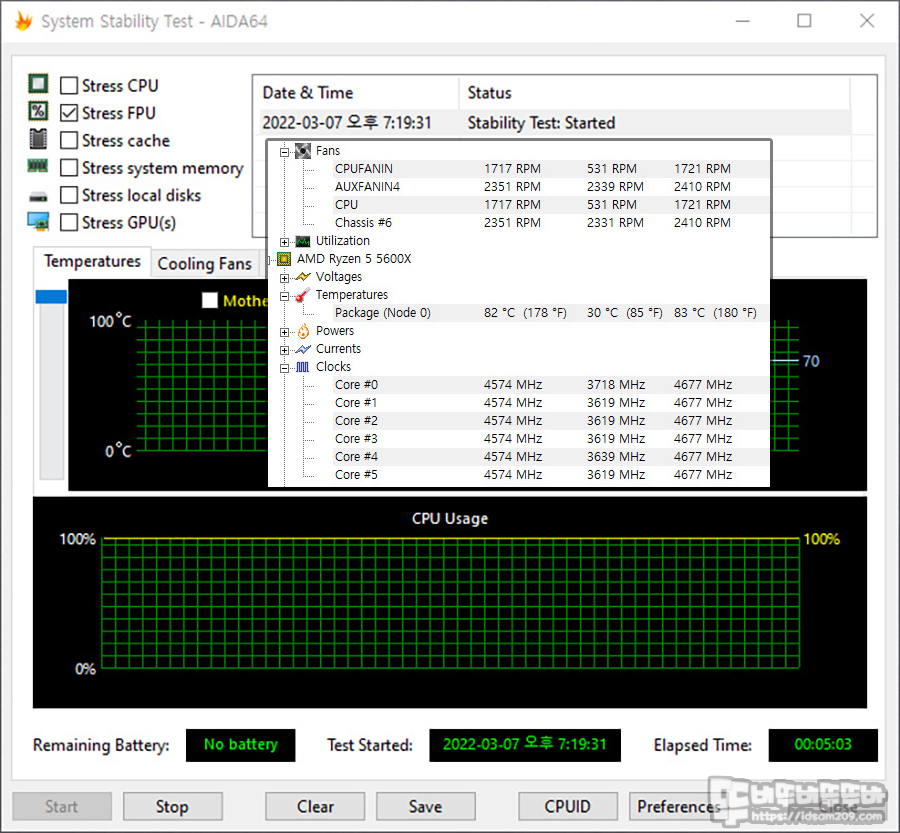Click the Powers flame icon
900x833 pixels.
303,331
